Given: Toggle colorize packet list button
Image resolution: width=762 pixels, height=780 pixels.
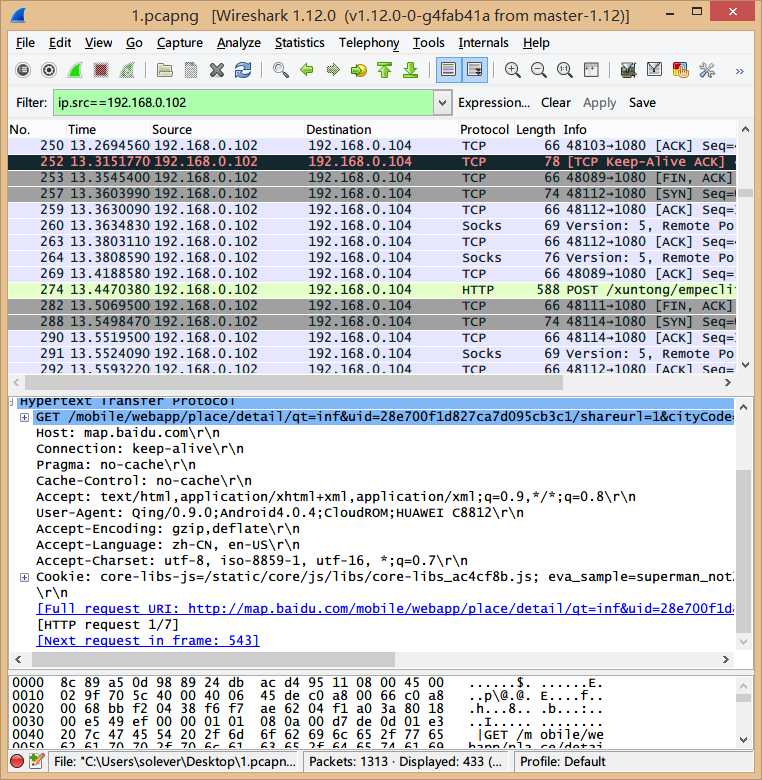Looking at the screenshot, I should 448,70.
